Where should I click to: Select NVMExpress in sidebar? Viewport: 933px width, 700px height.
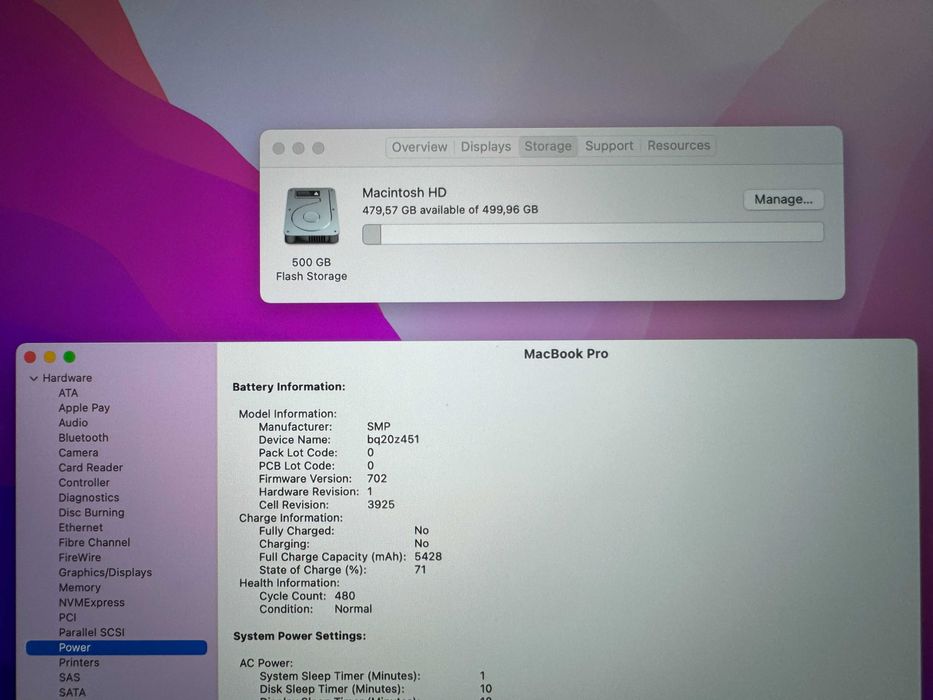pyautogui.click(x=91, y=602)
